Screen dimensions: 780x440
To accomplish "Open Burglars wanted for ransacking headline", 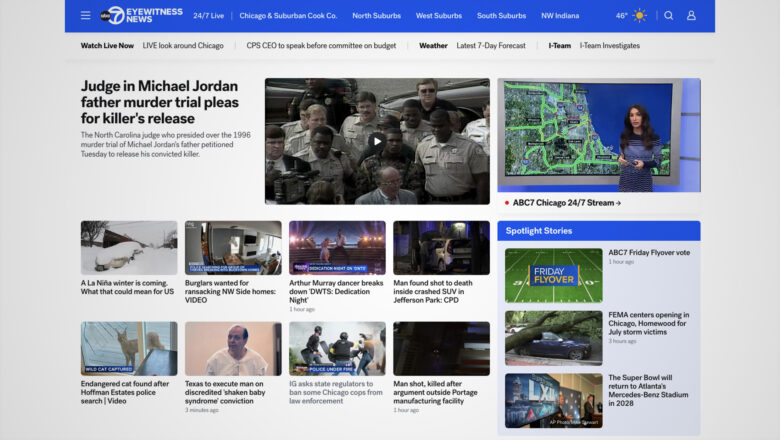I will pos(230,291).
